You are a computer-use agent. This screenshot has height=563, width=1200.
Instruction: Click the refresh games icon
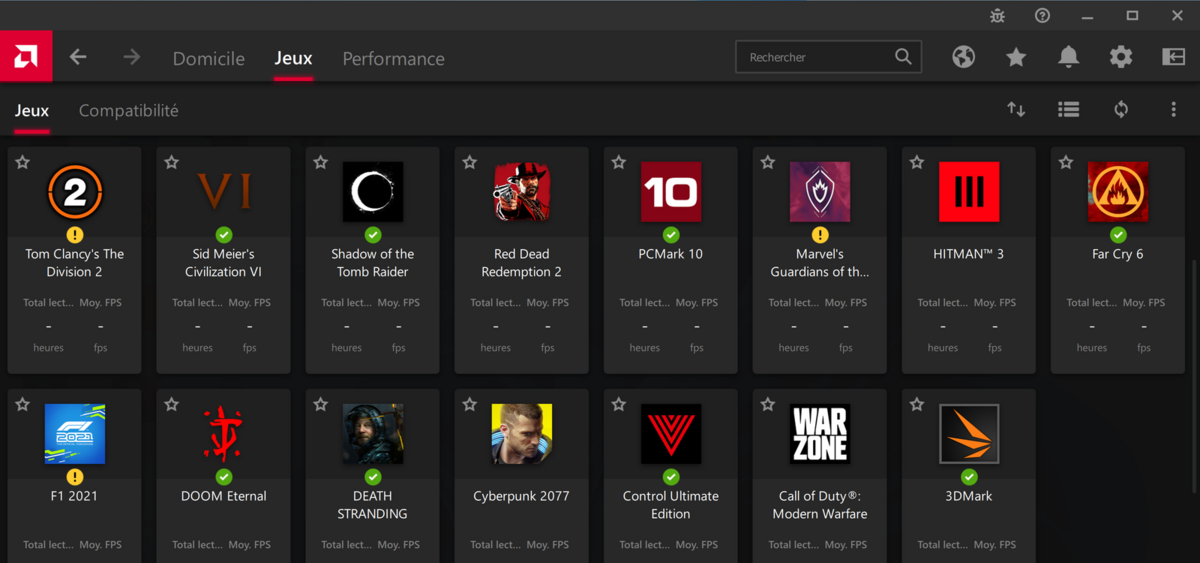[x=1121, y=110]
